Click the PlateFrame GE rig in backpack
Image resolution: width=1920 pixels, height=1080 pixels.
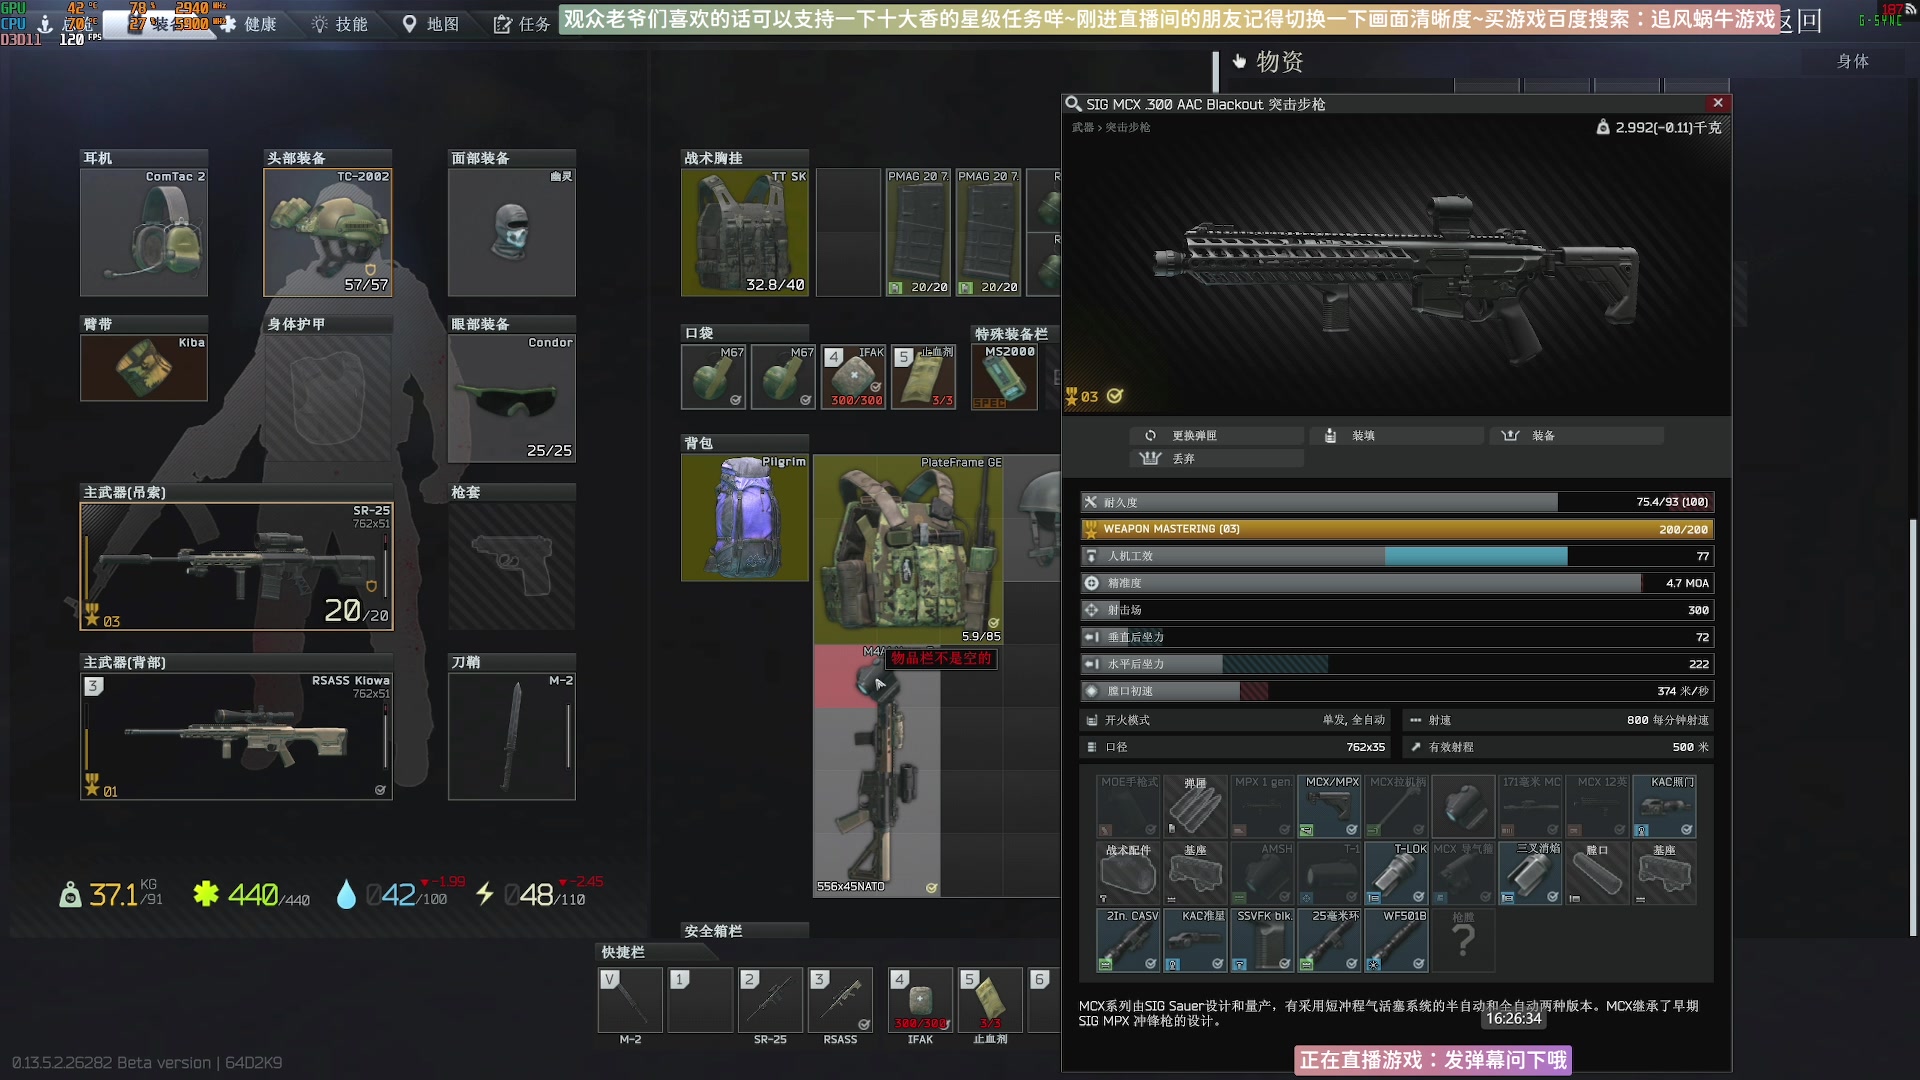click(x=908, y=550)
